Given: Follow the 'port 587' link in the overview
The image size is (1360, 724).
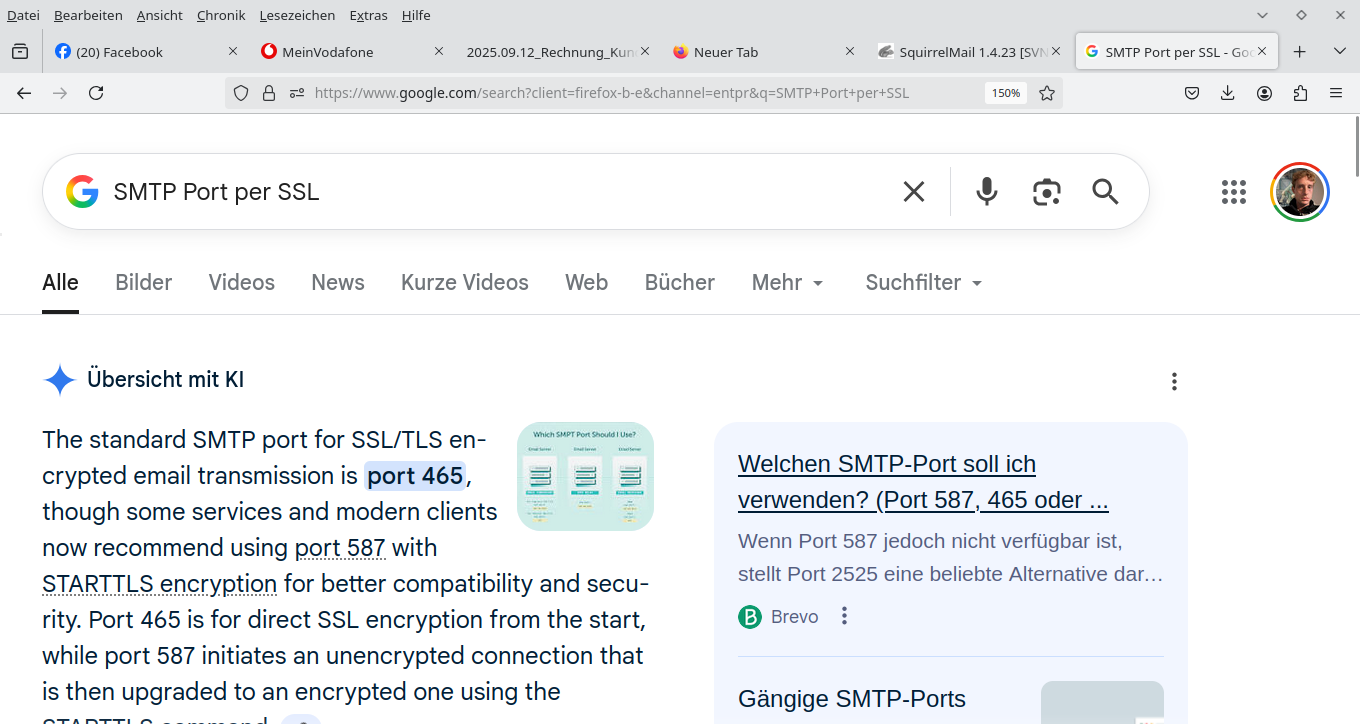Looking at the screenshot, I should [340, 547].
